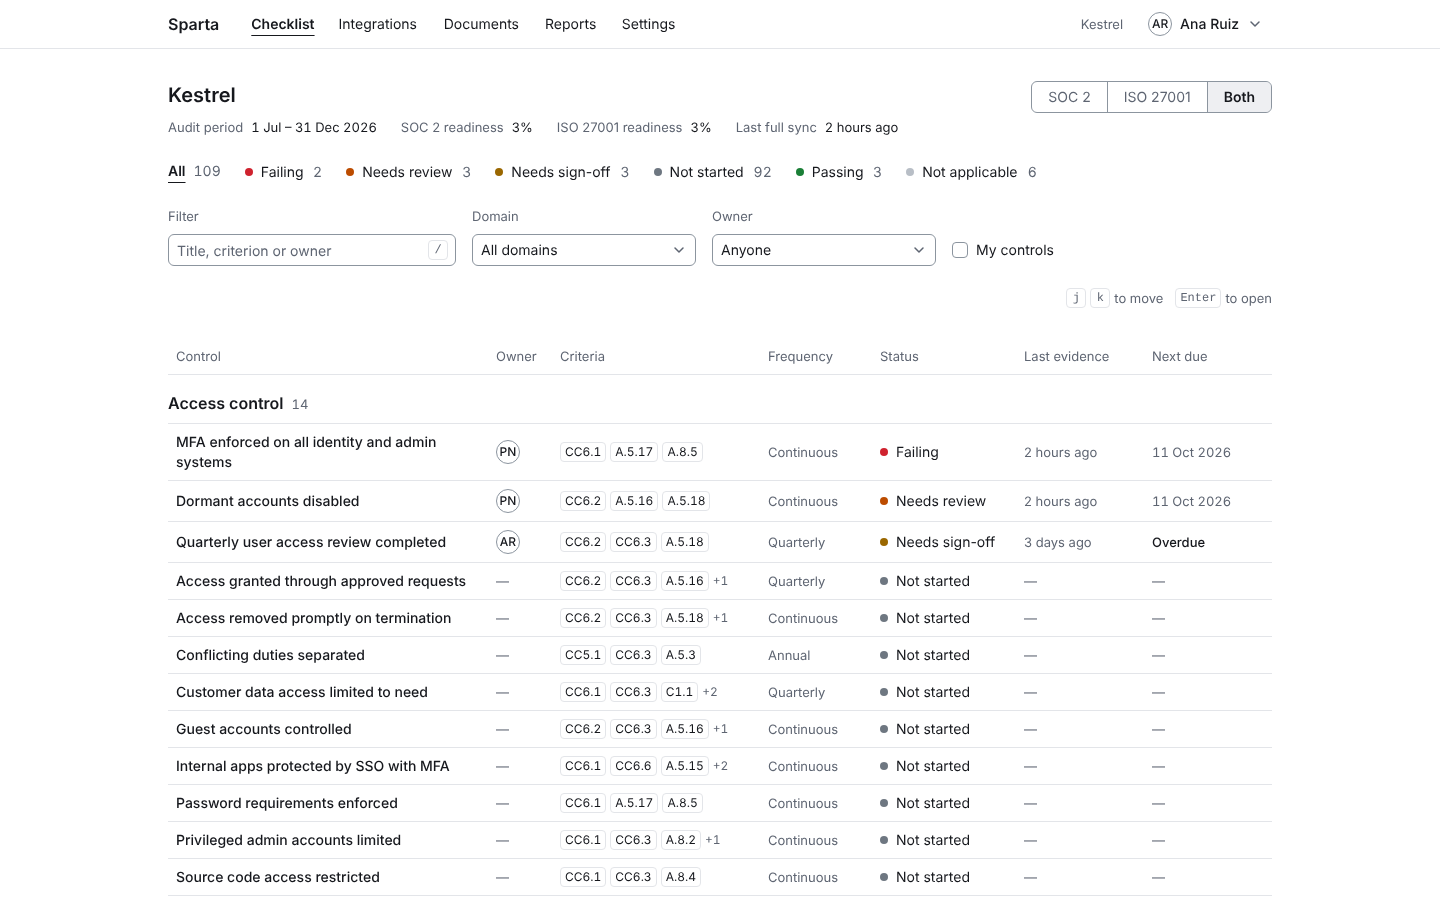Click the Kestrel organization name in header
1440x900 pixels.
pos(1102,24)
